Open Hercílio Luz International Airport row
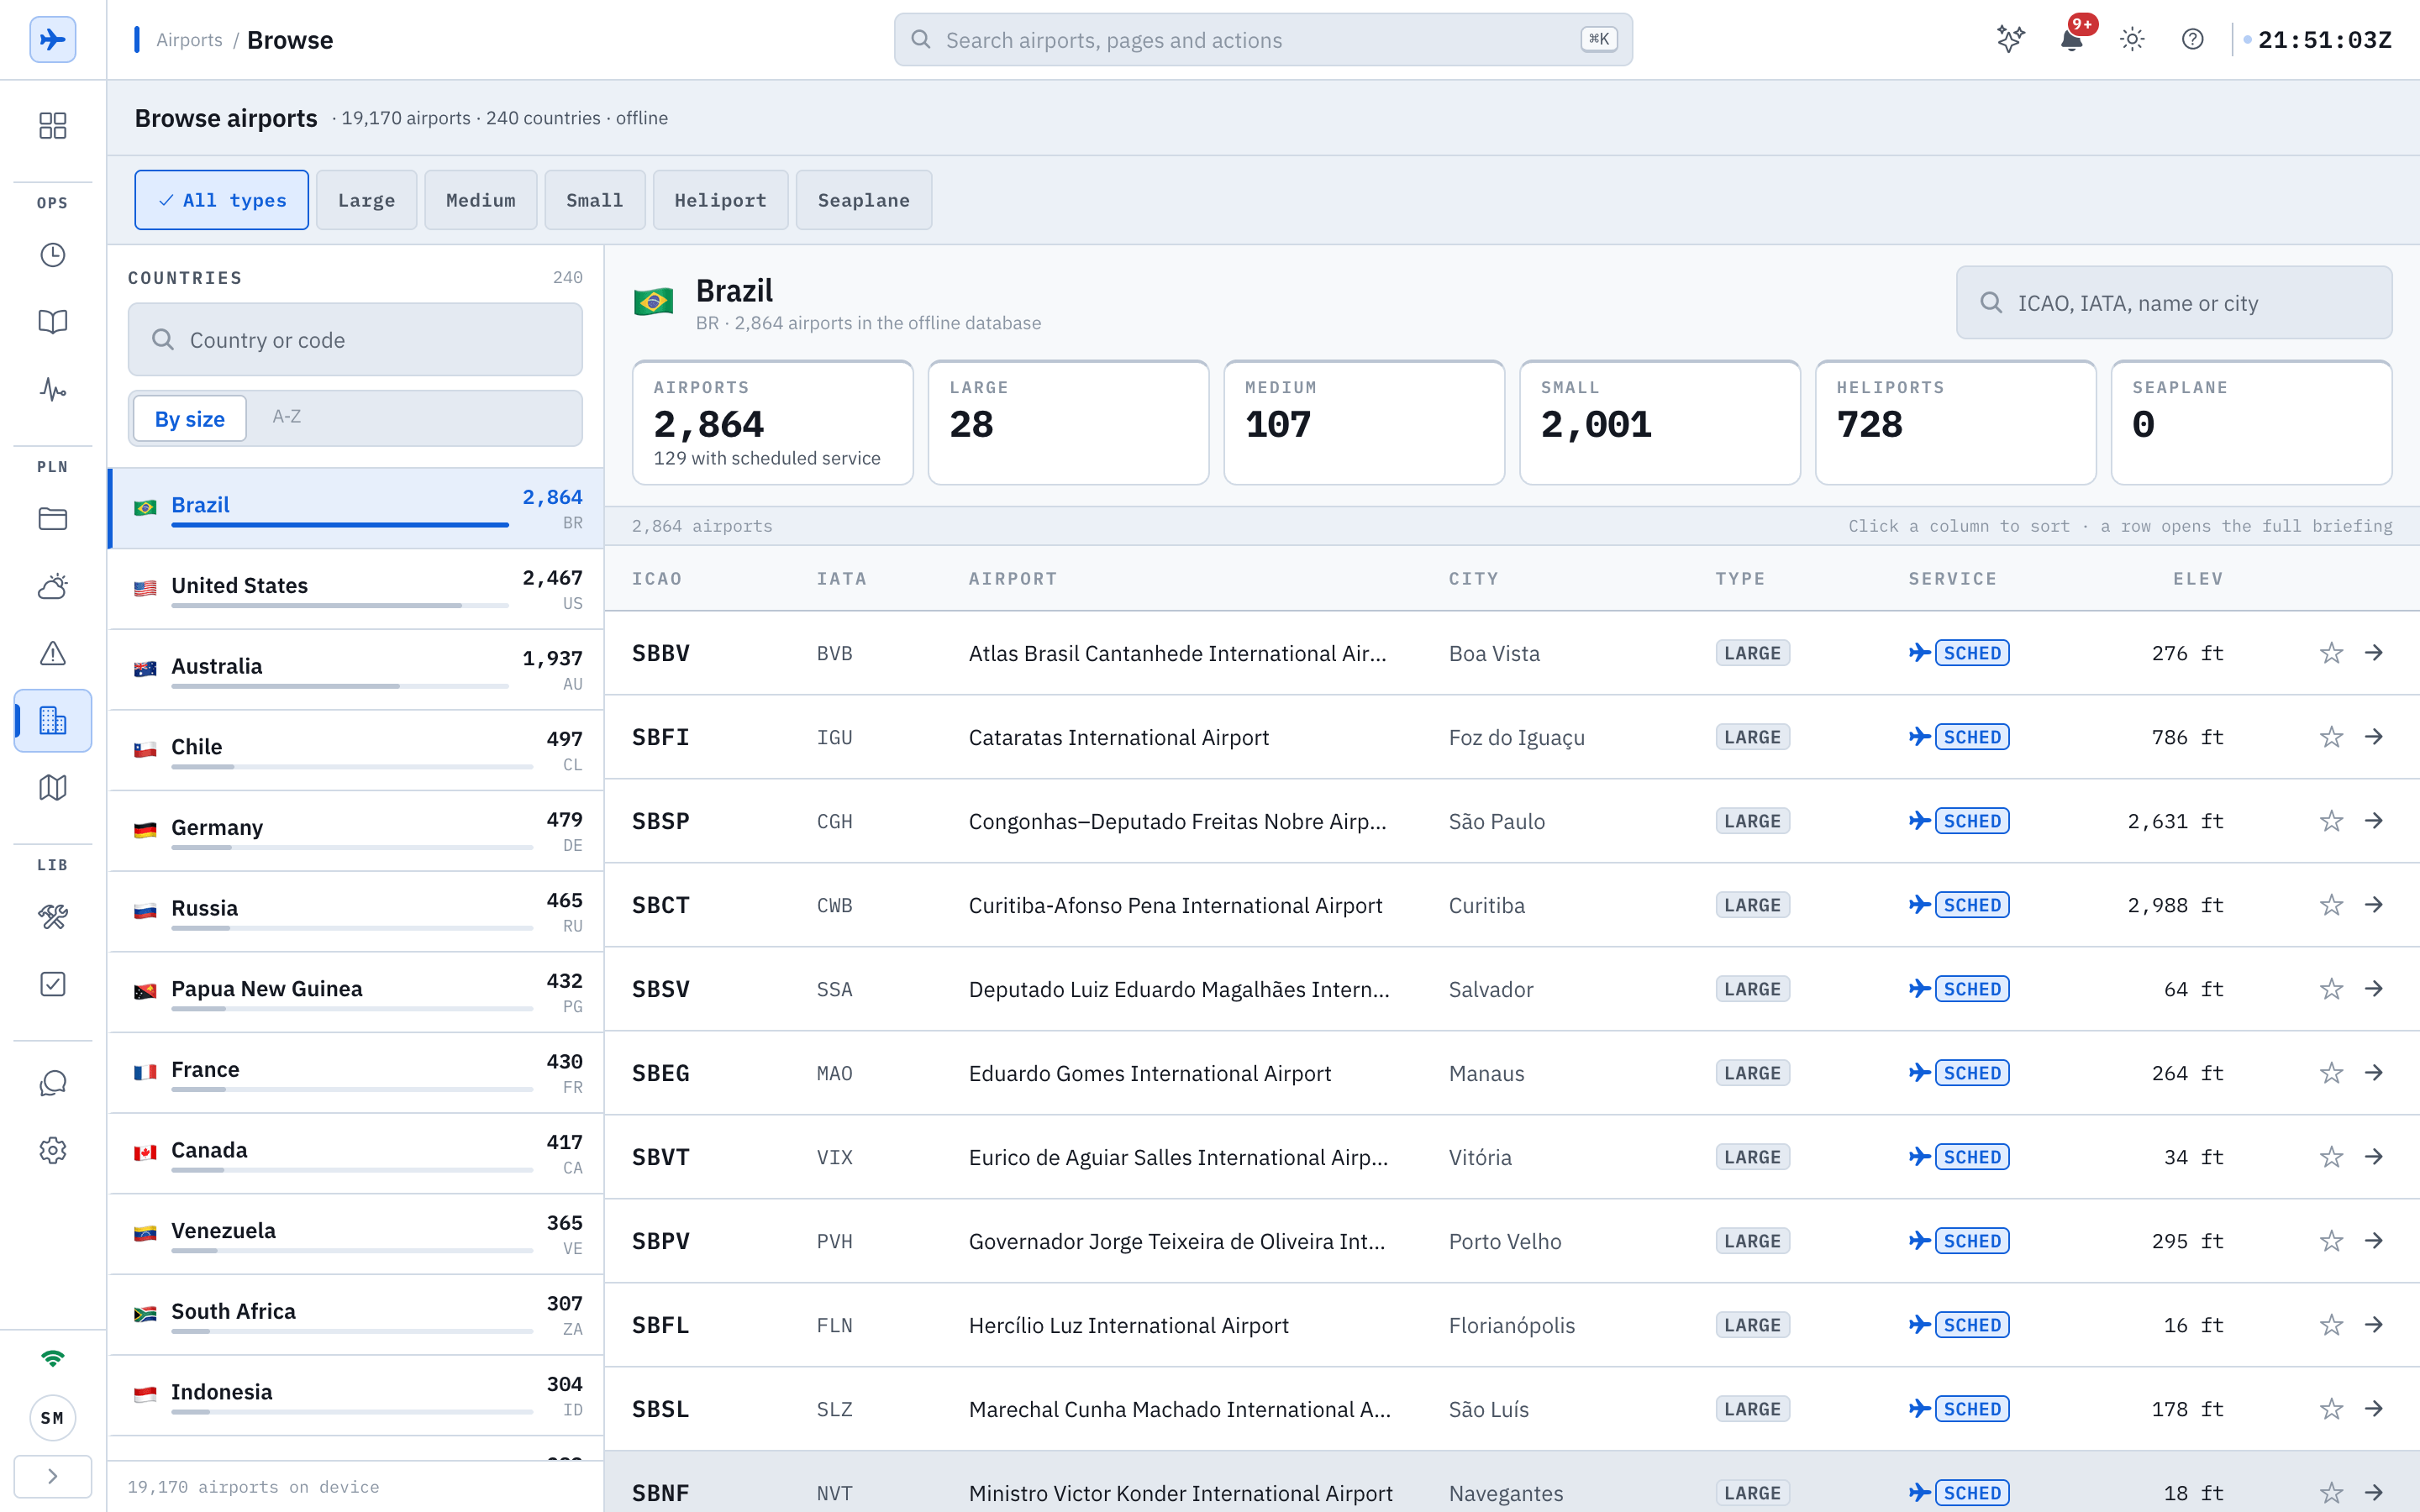The height and width of the screenshot is (1512, 2420). click(1512, 1325)
